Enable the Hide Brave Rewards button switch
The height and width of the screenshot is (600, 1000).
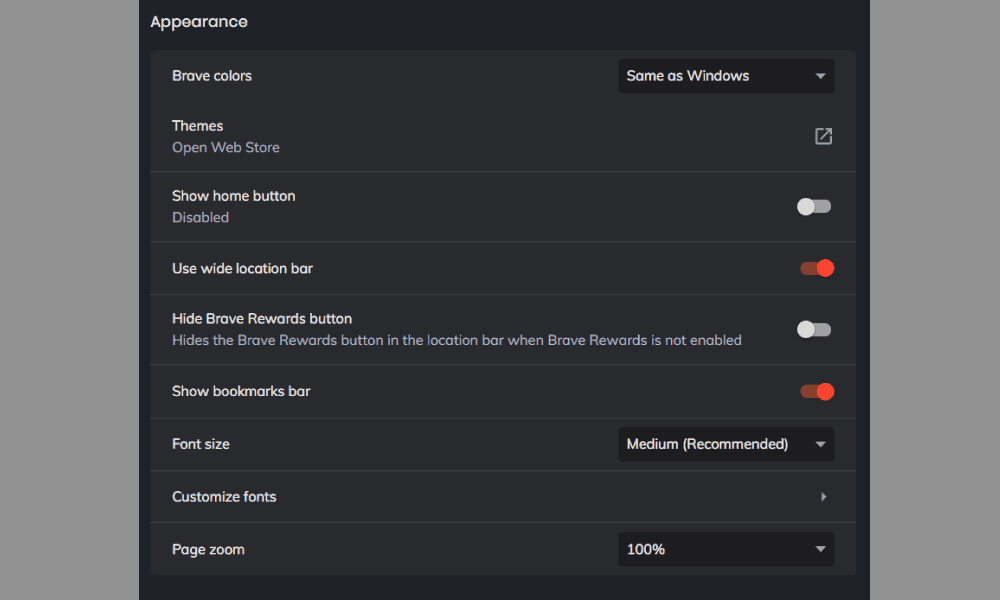click(x=814, y=330)
